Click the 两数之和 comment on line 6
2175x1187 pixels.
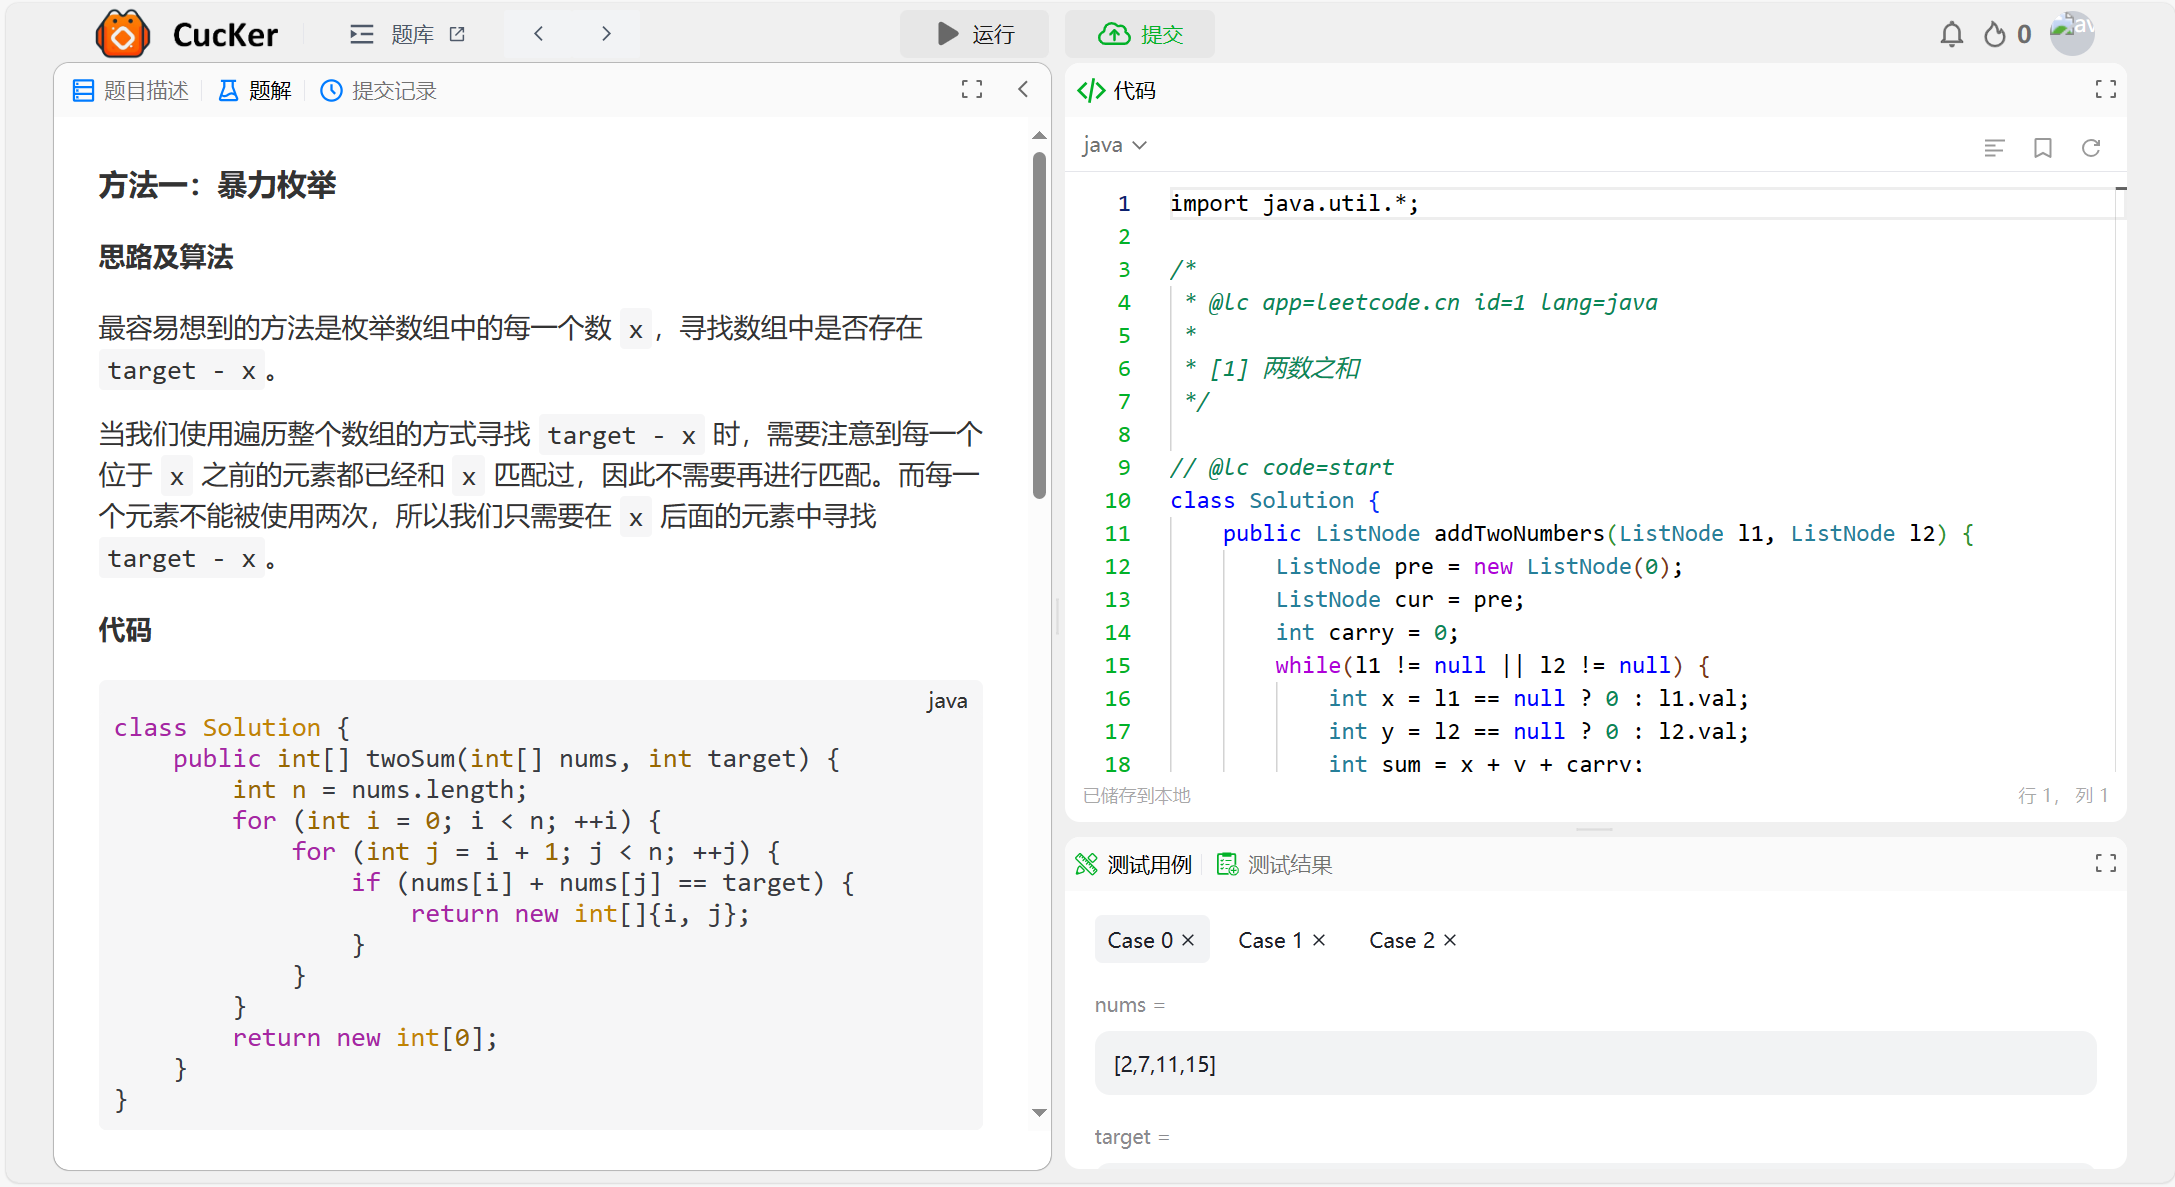[1311, 369]
